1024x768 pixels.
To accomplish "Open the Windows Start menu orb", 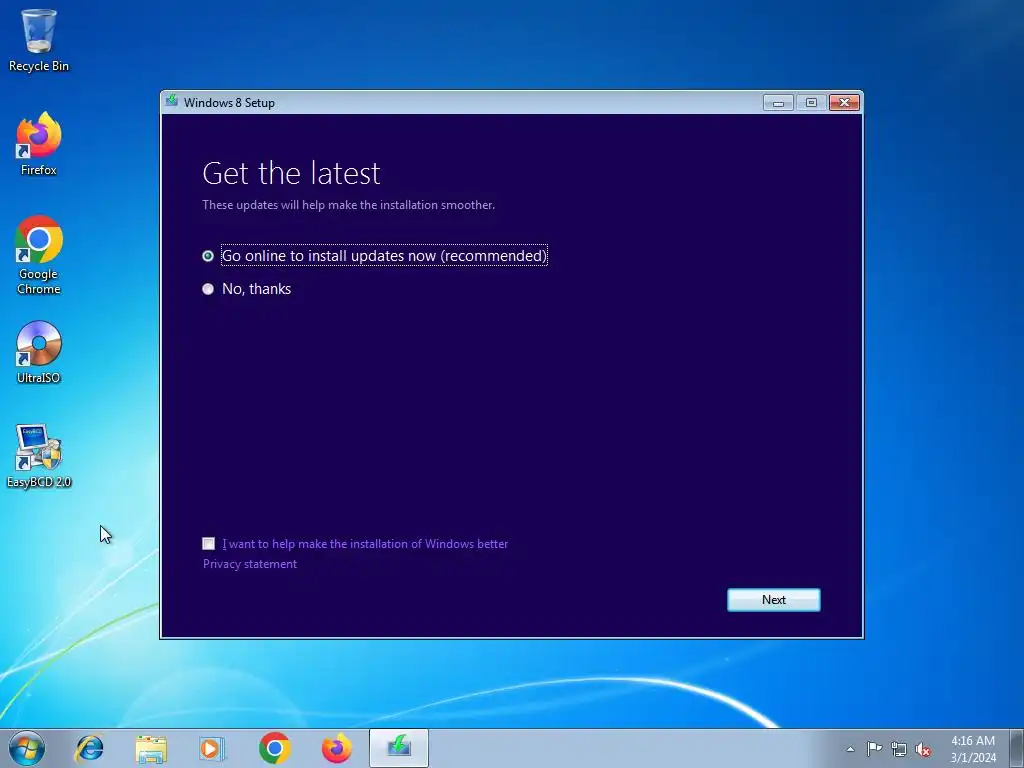I will (27, 748).
